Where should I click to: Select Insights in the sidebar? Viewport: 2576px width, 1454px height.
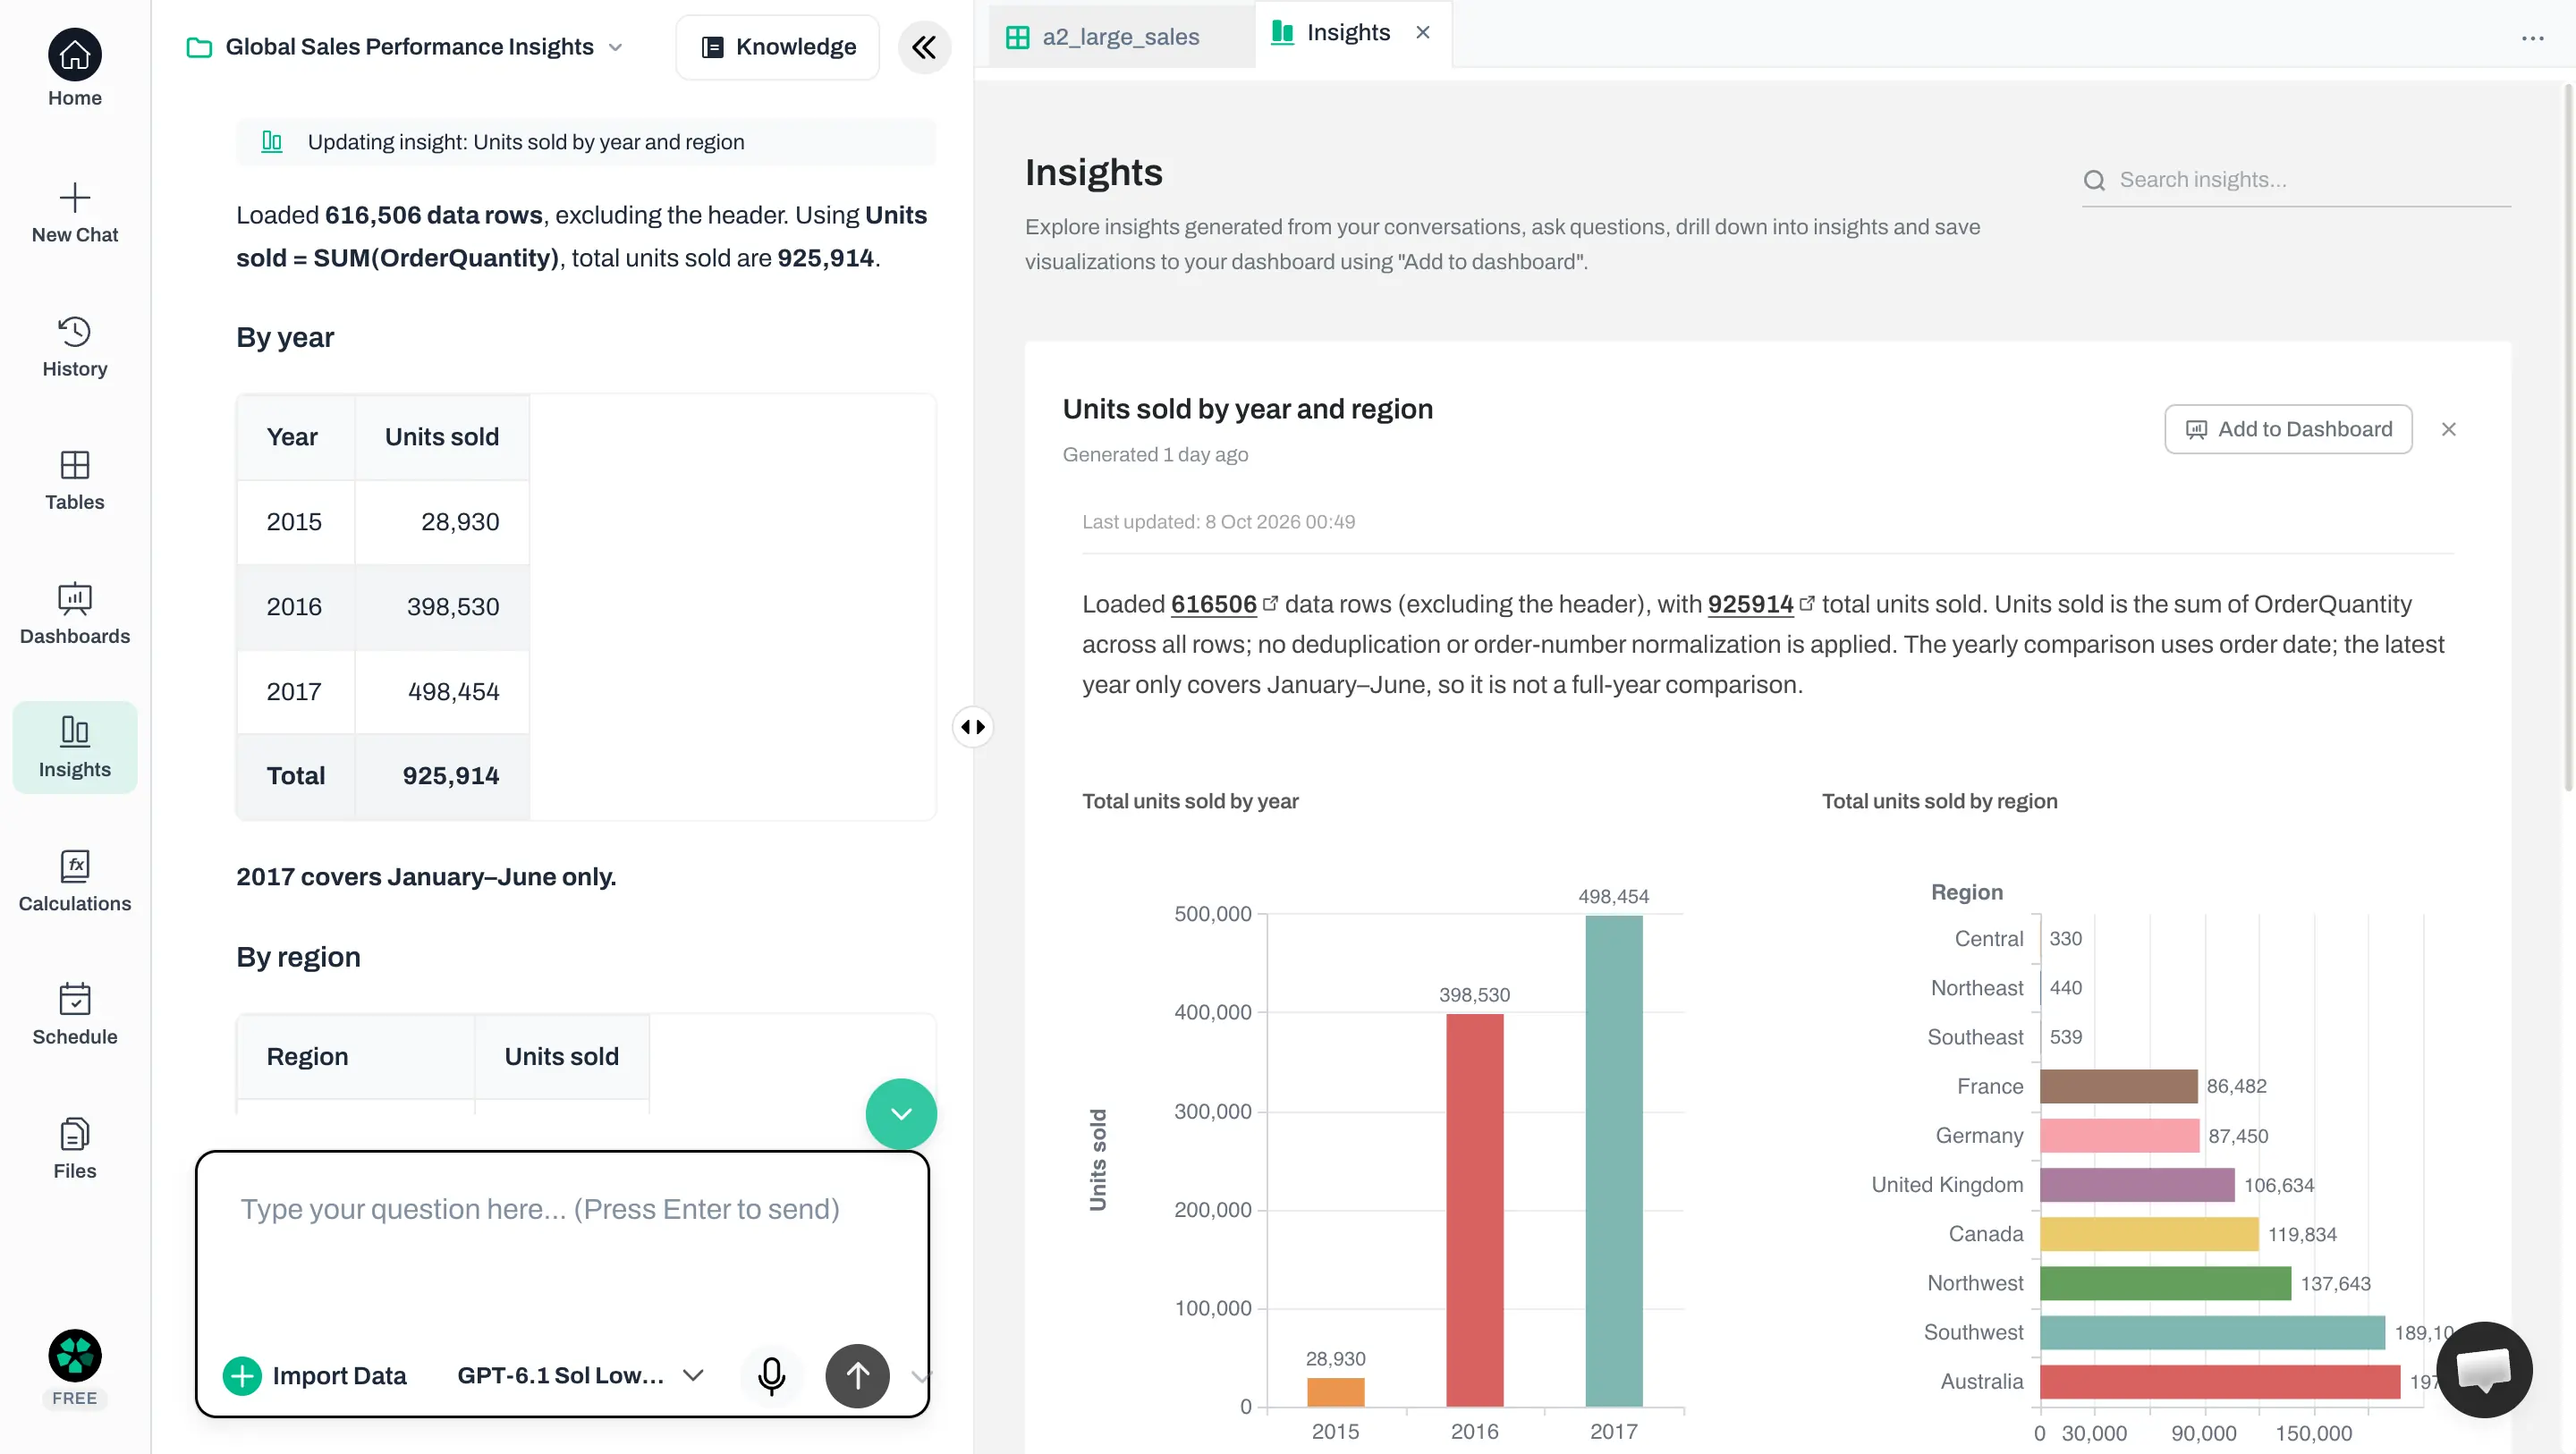pyautogui.click(x=75, y=747)
